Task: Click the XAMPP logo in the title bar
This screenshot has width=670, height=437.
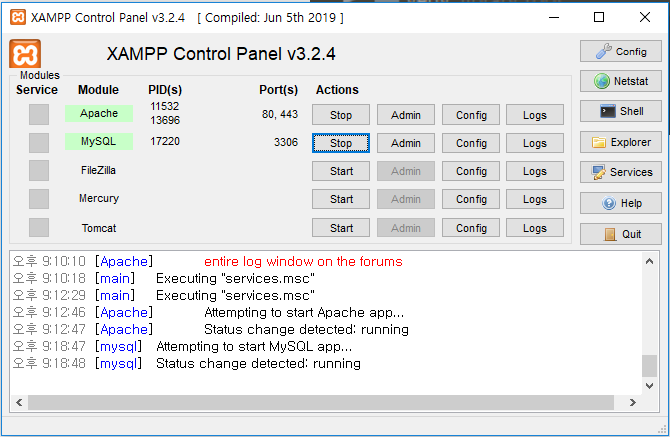Action: 18,18
